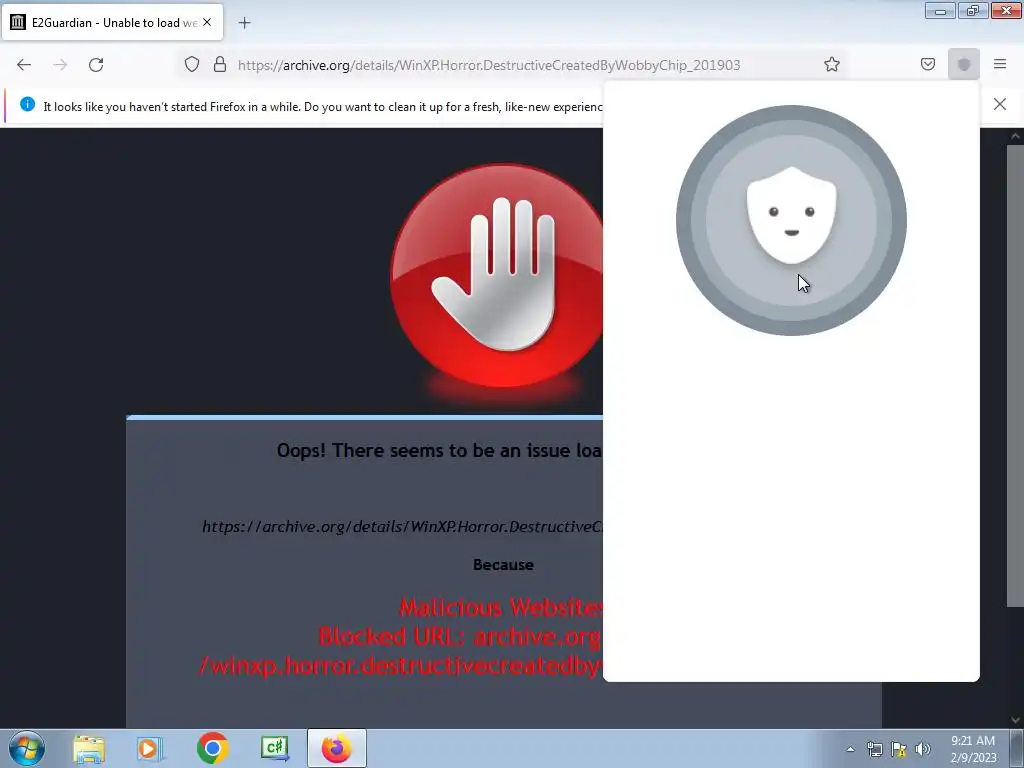Open Windows Explorer from taskbar
Image resolution: width=1024 pixels, height=768 pixels.
pyautogui.click(x=89, y=748)
